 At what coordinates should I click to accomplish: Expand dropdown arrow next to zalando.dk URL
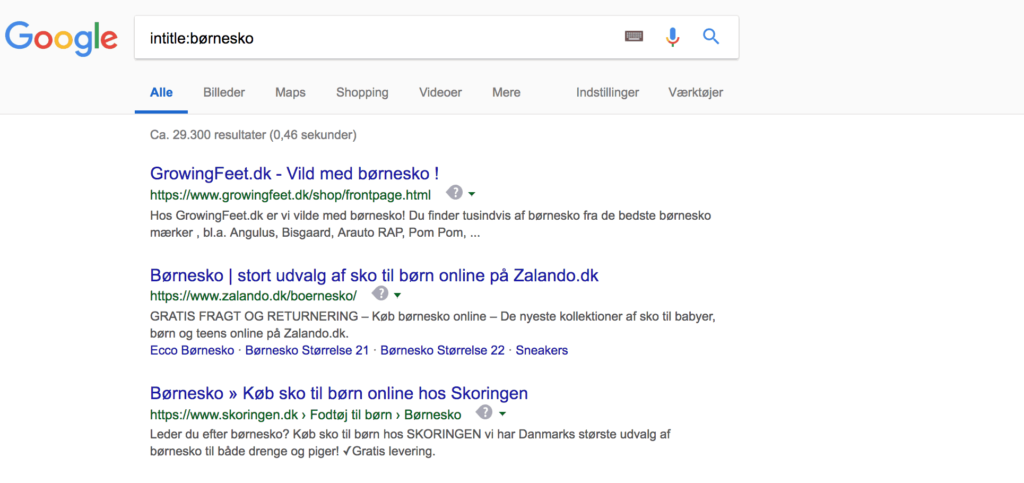coord(398,295)
